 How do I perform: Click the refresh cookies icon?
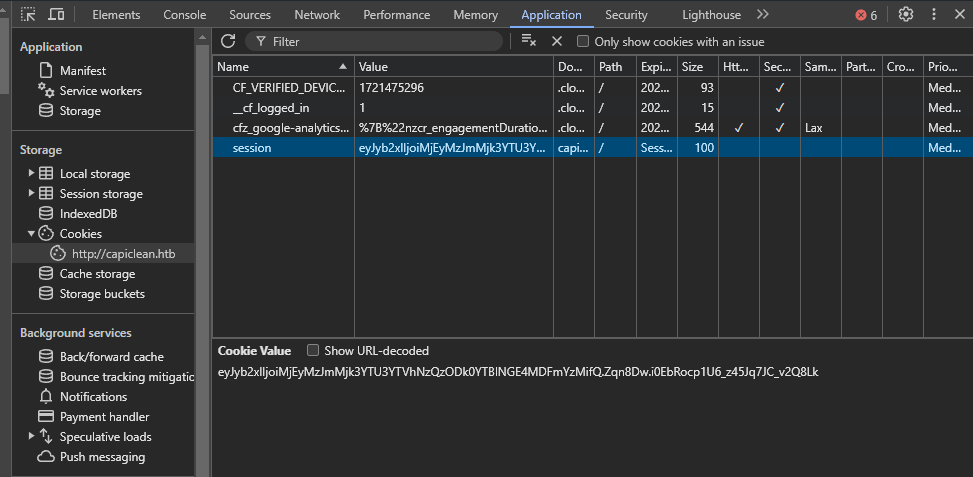click(x=228, y=41)
